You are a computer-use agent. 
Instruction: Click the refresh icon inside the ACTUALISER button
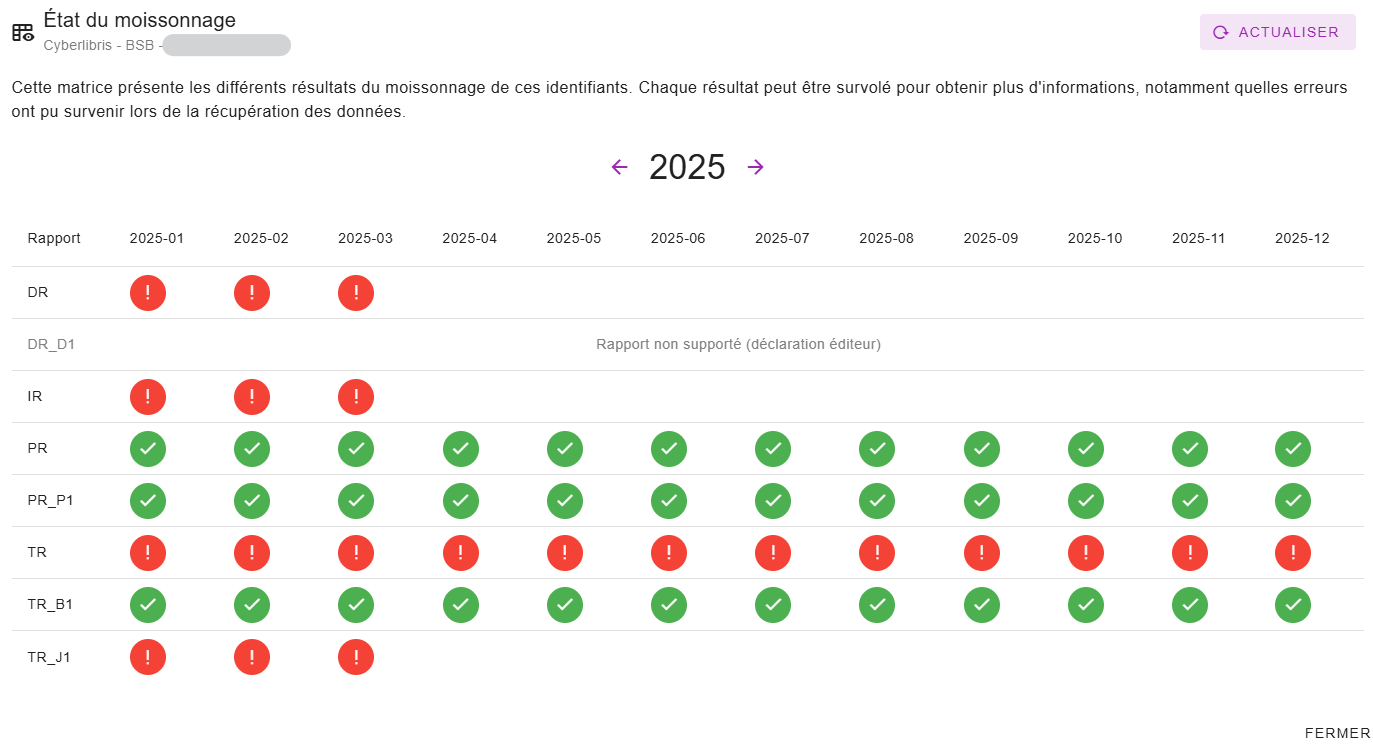point(1220,31)
